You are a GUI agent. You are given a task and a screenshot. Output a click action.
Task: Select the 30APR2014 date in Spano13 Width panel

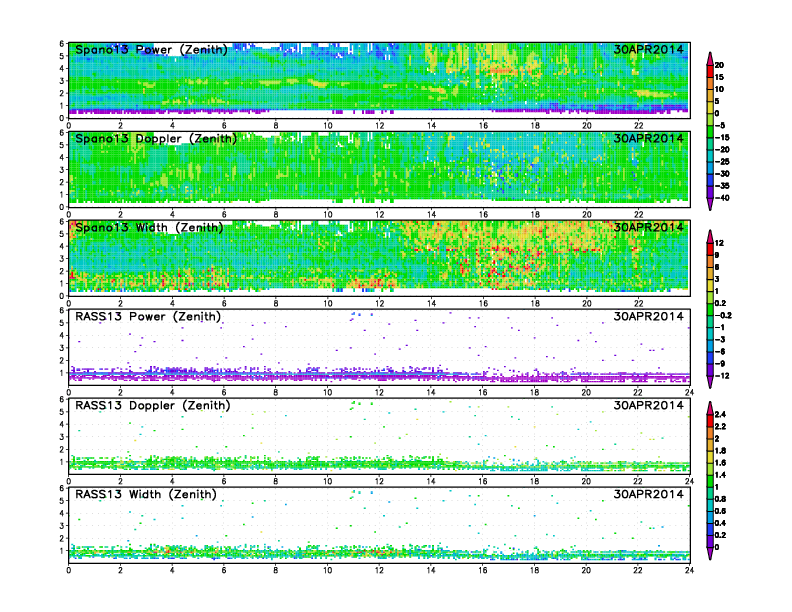click(x=649, y=227)
